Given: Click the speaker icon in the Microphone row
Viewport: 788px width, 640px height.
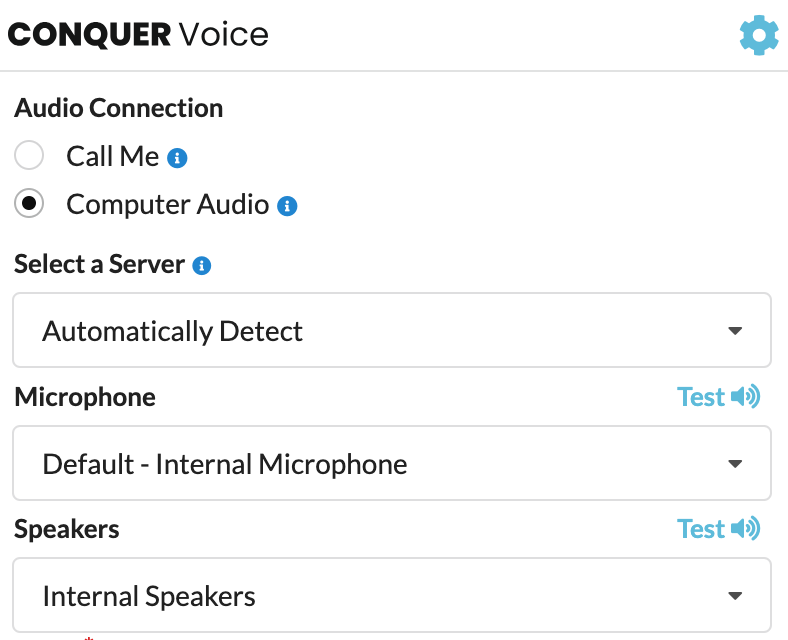Looking at the screenshot, I should [x=745, y=396].
